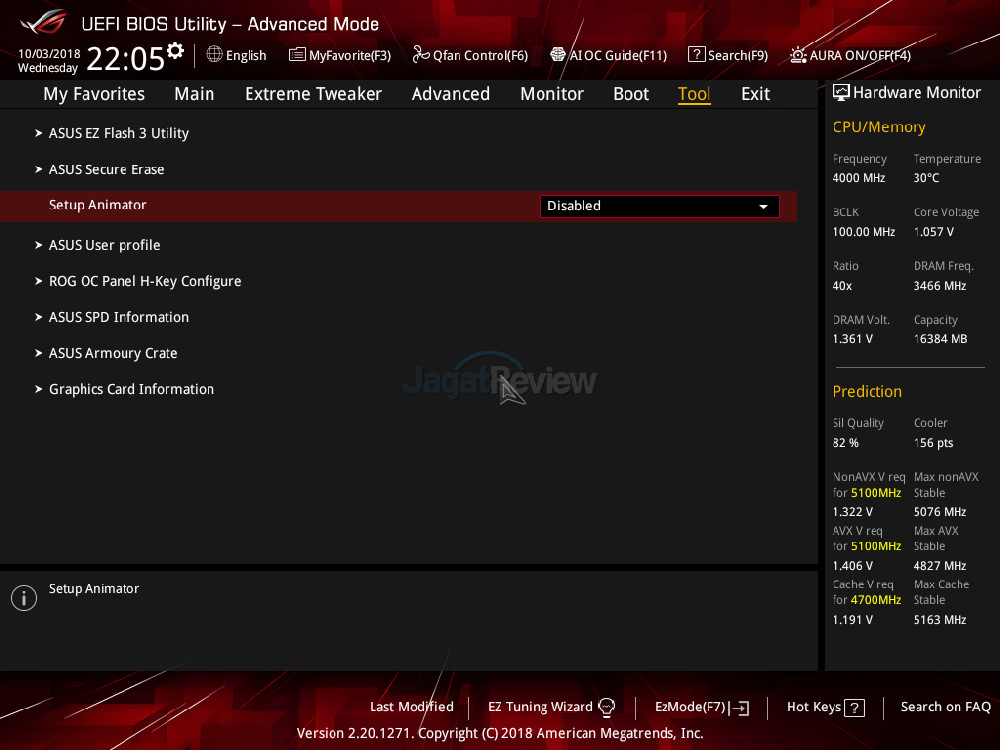
Task: Open the clock settings gear icon
Action: 175,50
